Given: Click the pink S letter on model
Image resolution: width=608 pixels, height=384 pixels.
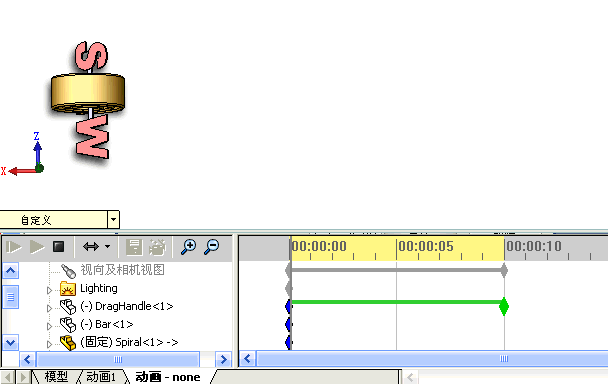Looking at the screenshot, I should click(x=91, y=55).
